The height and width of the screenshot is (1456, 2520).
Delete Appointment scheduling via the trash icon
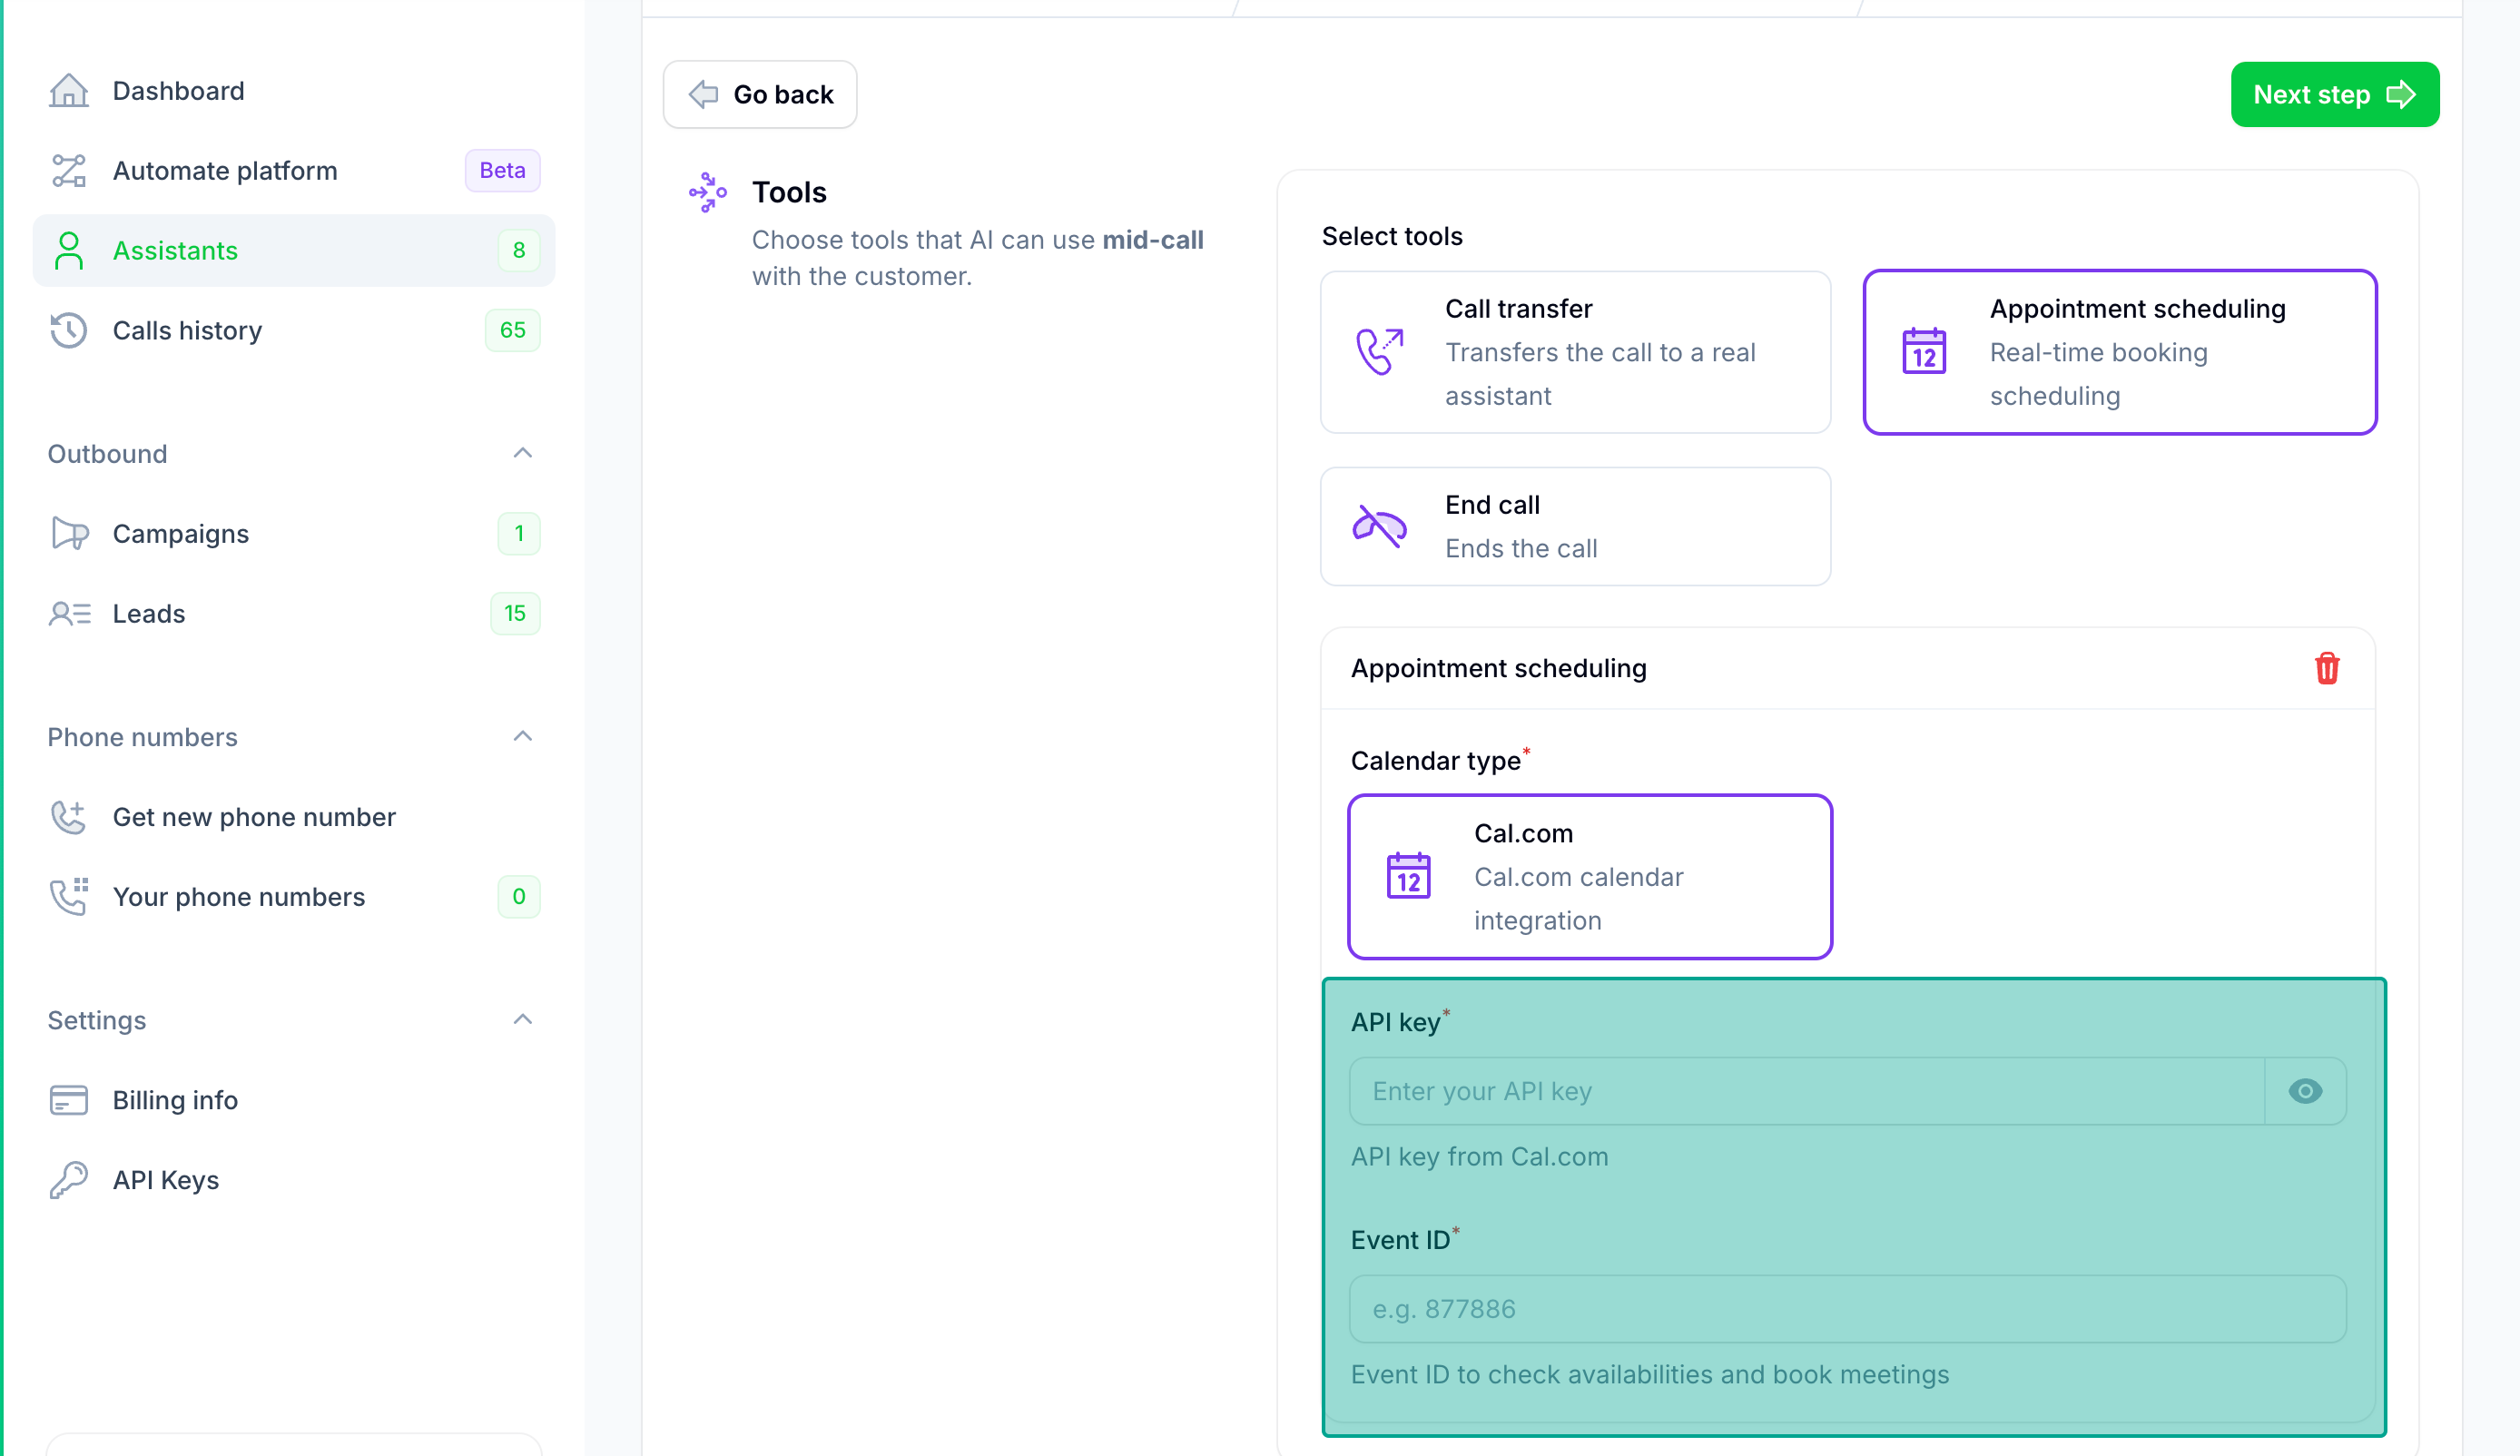click(x=2327, y=668)
